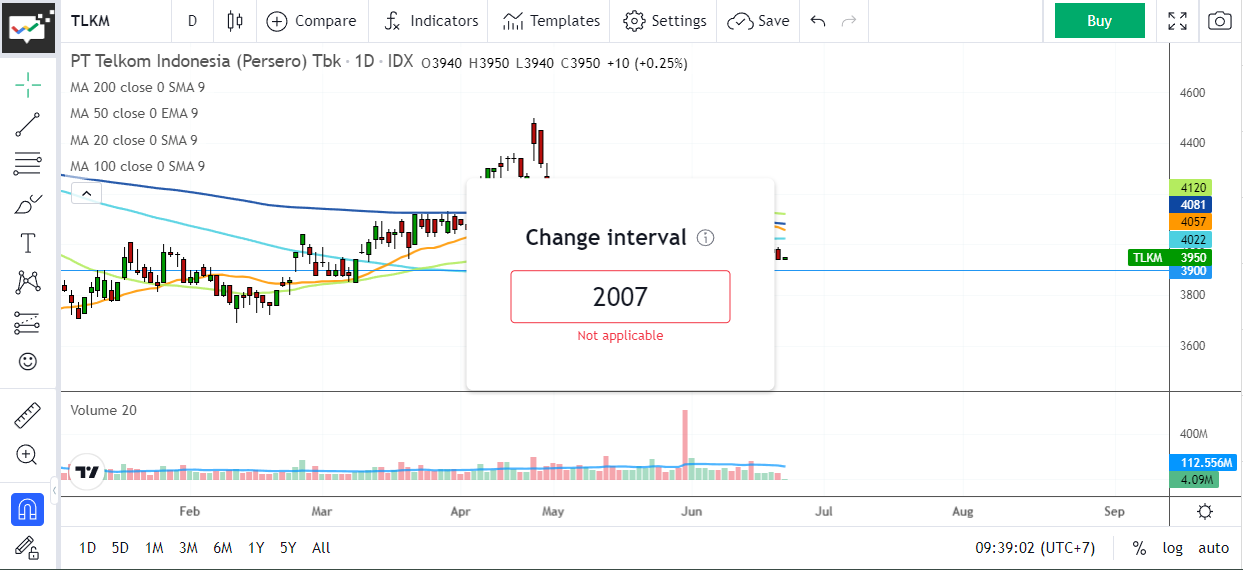
Task: Open the emoji icons tool
Action: coord(28,361)
